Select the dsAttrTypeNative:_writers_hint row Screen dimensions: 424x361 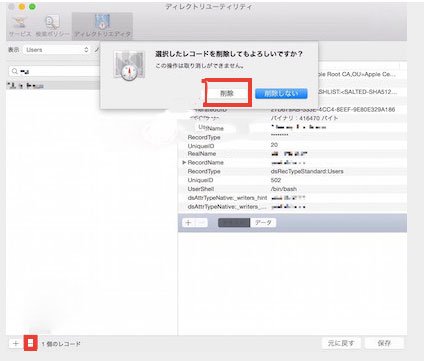pyautogui.click(x=293, y=198)
